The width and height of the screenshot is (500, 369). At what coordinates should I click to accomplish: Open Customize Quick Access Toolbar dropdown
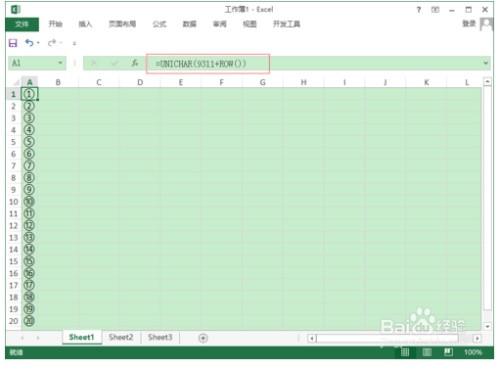74,43
